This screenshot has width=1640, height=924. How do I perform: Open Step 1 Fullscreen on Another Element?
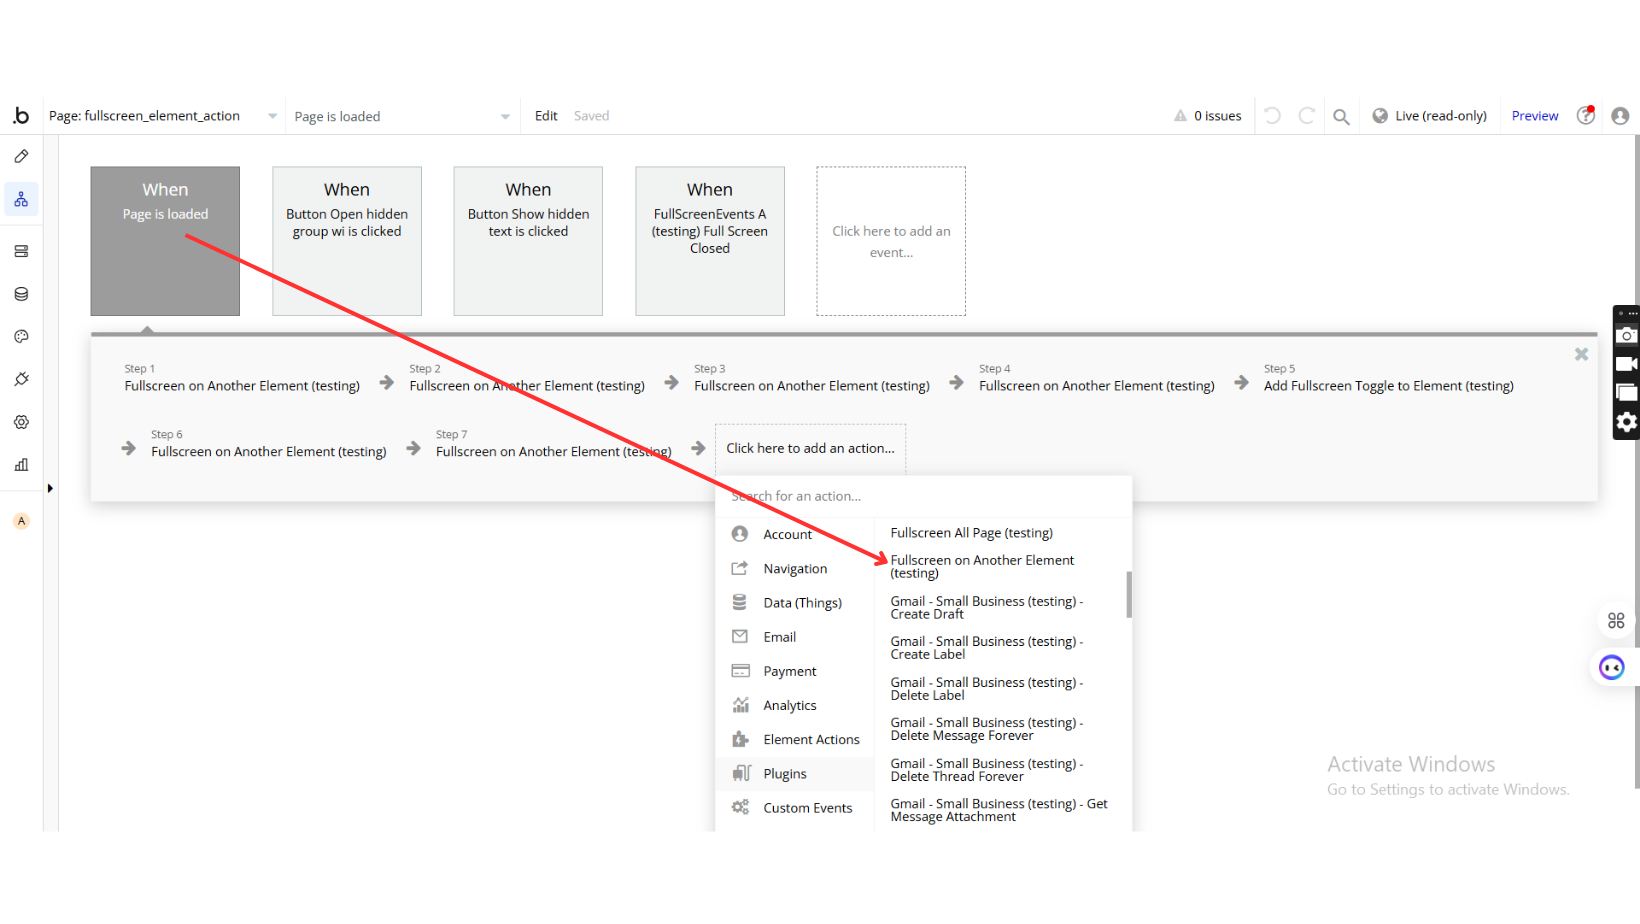(242, 379)
